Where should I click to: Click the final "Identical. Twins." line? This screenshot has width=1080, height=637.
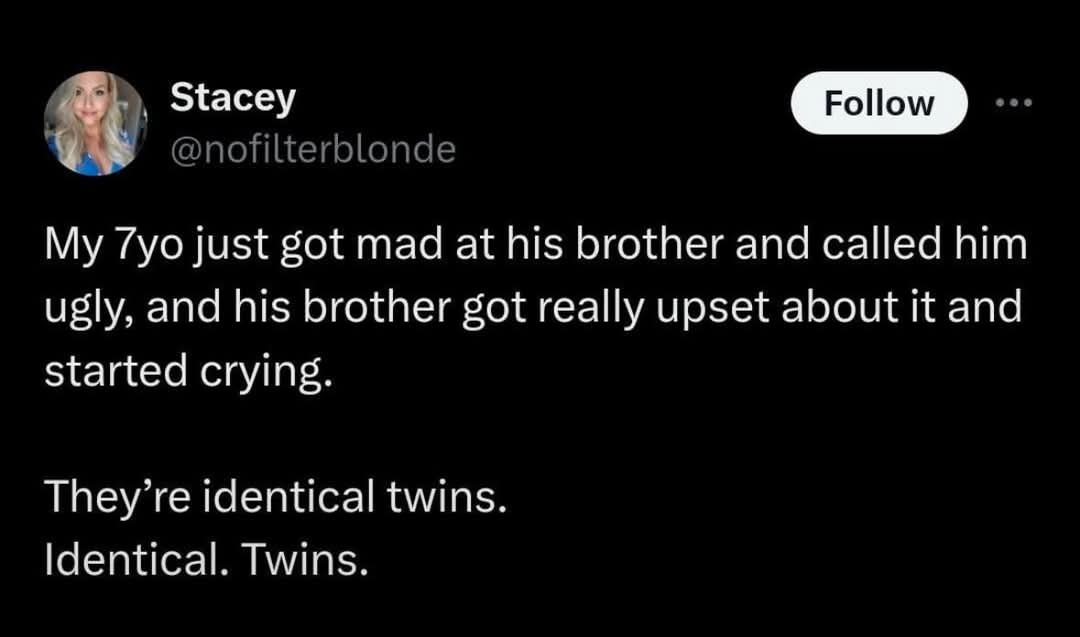click(x=206, y=559)
